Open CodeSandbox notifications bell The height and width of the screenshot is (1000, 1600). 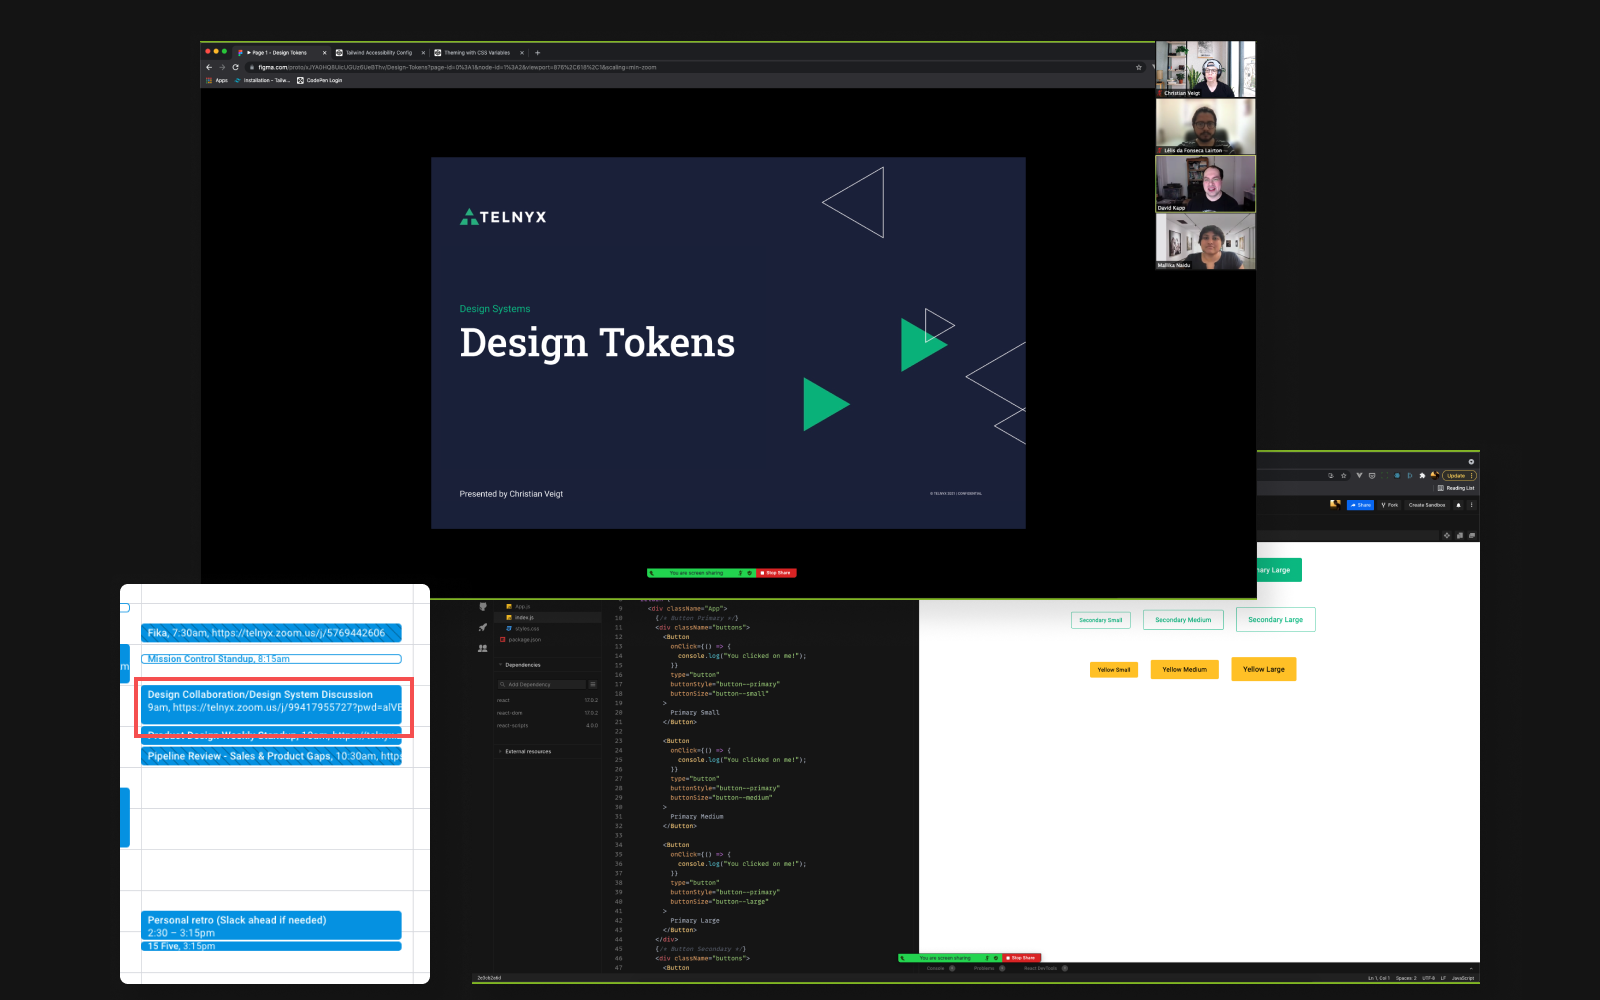(1458, 505)
